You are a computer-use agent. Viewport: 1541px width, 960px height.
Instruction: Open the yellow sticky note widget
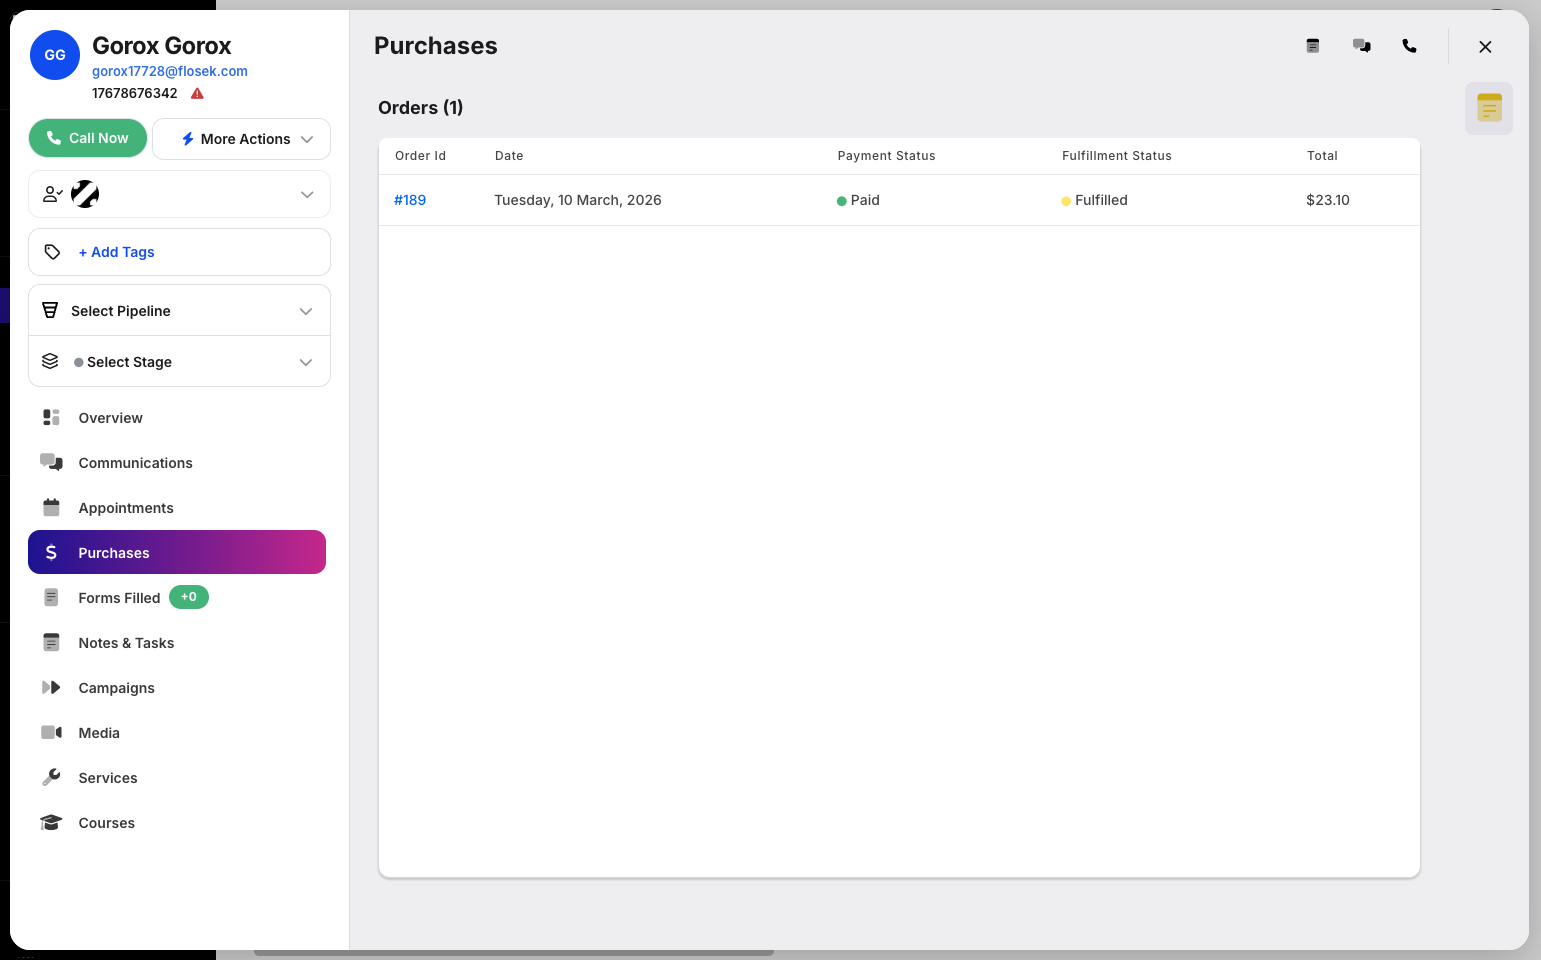[x=1489, y=108]
